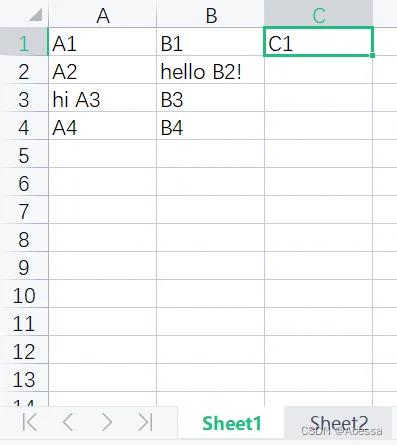This screenshot has width=397, height=445.
Task: Select the cell with text B4
Action: pos(211,126)
